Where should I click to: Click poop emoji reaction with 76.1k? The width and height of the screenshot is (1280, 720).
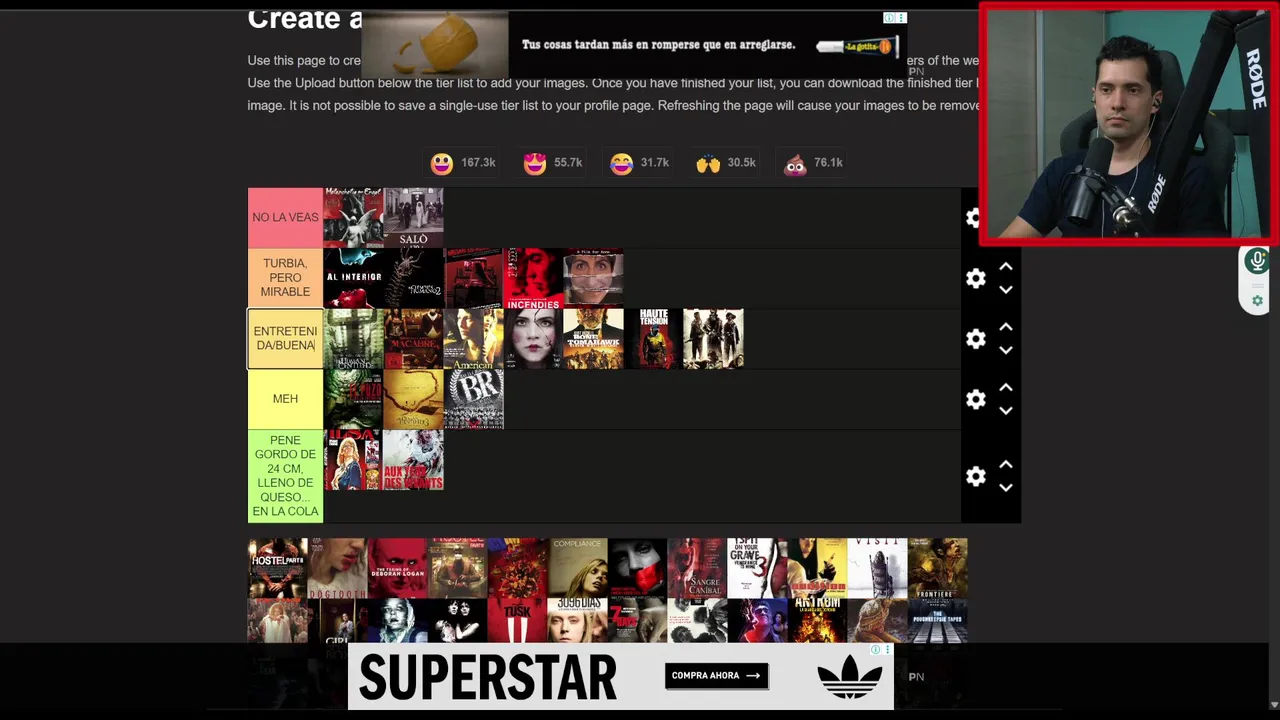[813, 163]
